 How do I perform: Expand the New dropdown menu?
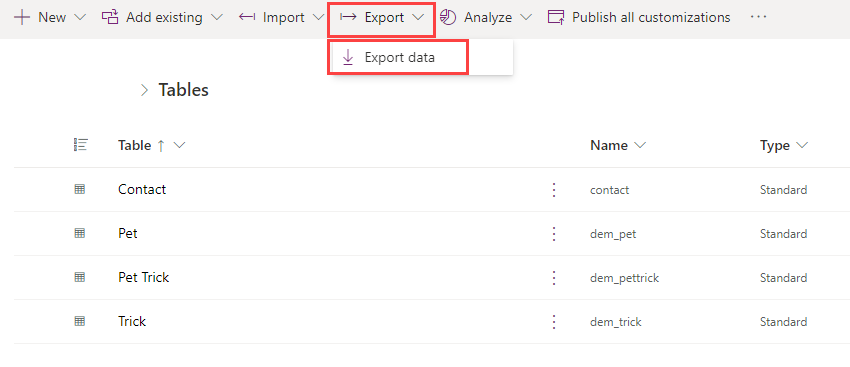(80, 18)
